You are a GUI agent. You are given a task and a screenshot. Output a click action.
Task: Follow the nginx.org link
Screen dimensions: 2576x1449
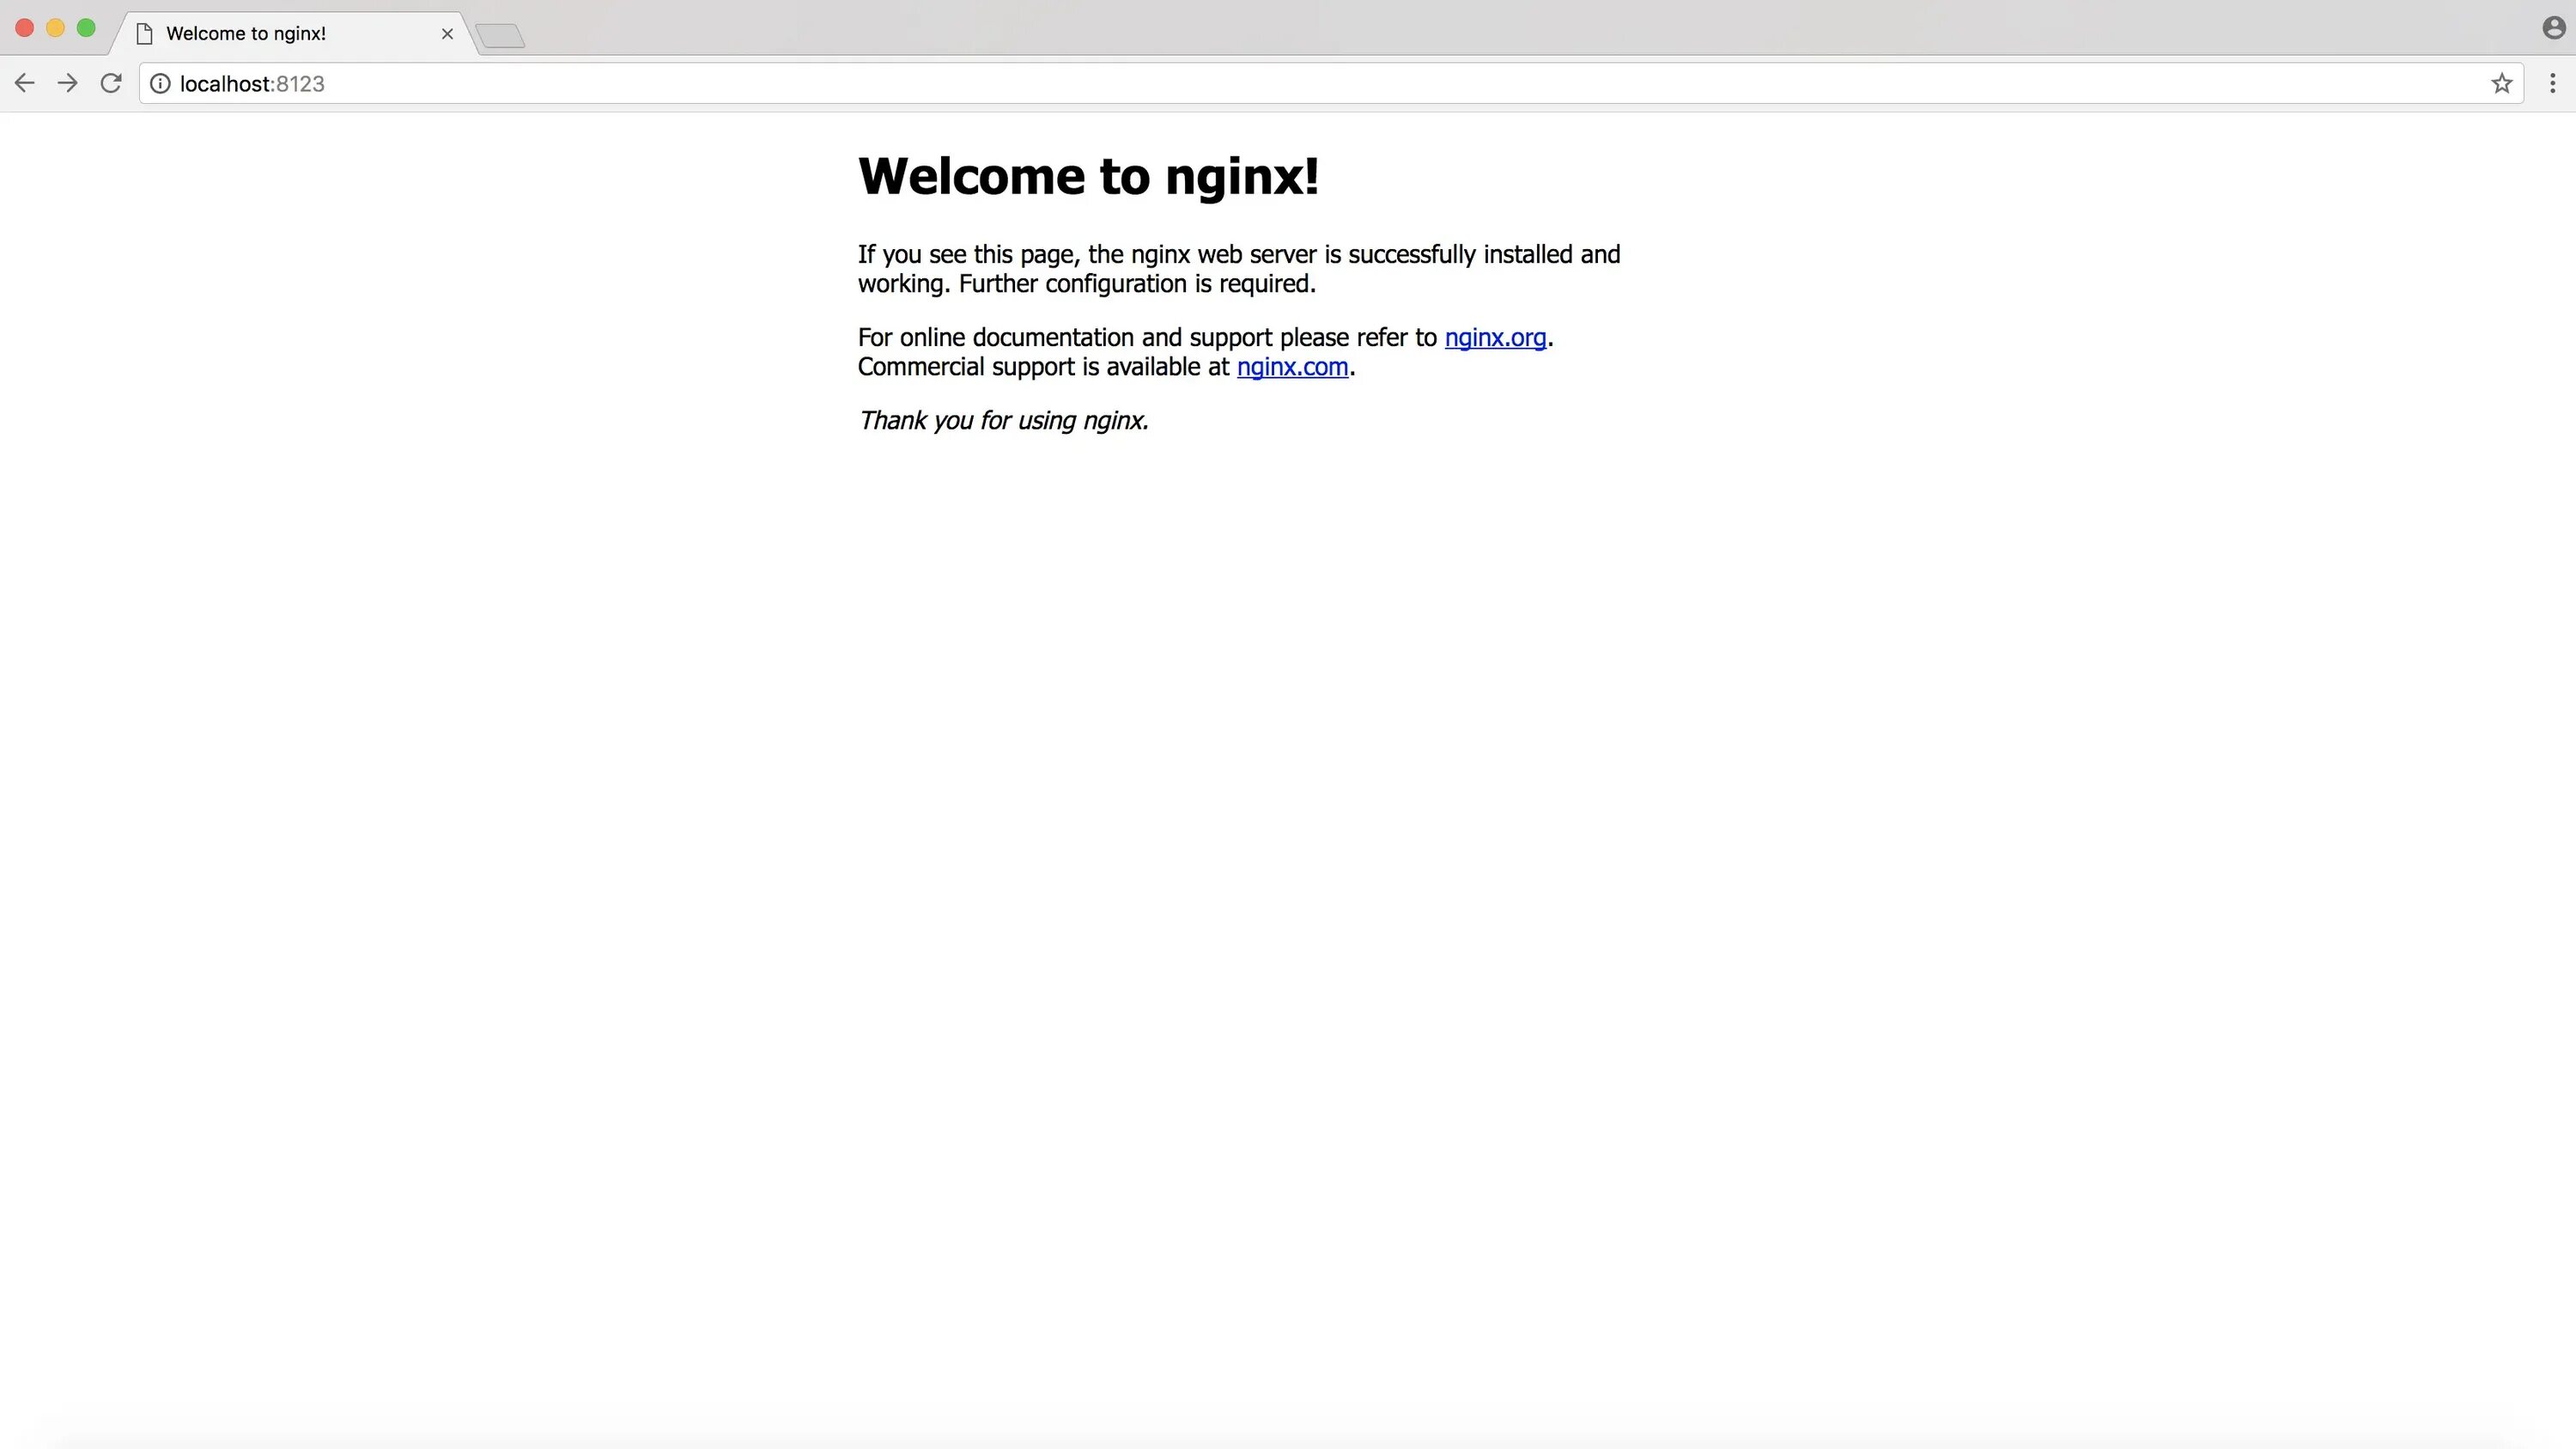pyautogui.click(x=1495, y=338)
